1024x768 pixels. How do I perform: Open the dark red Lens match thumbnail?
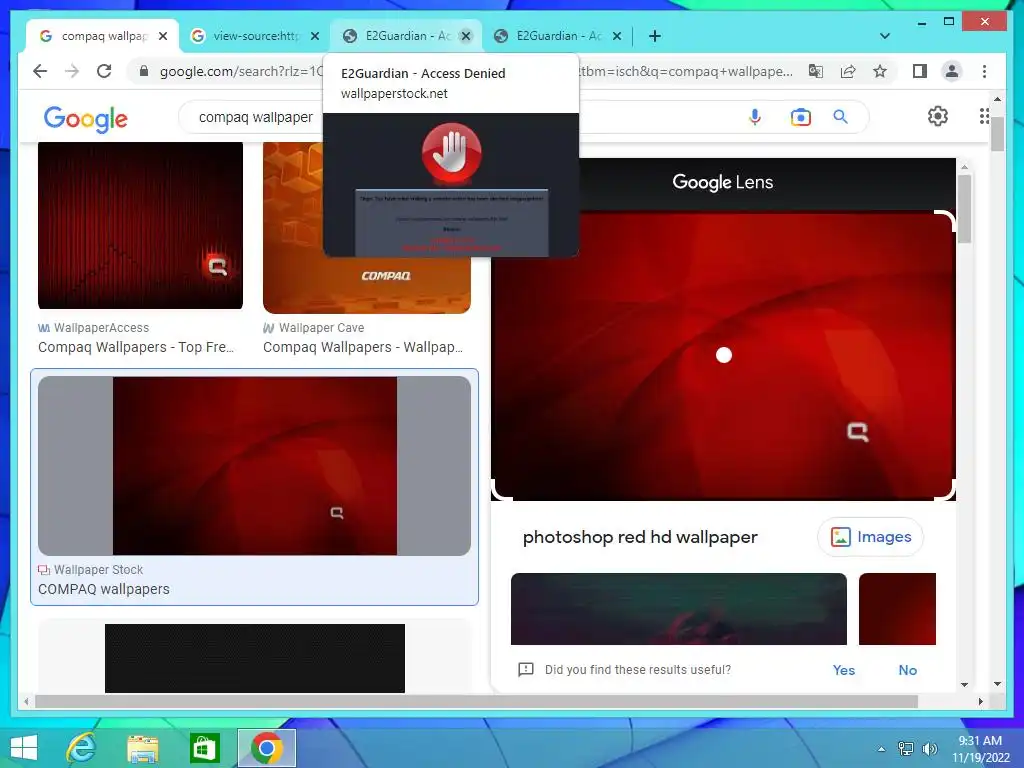point(897,609)
